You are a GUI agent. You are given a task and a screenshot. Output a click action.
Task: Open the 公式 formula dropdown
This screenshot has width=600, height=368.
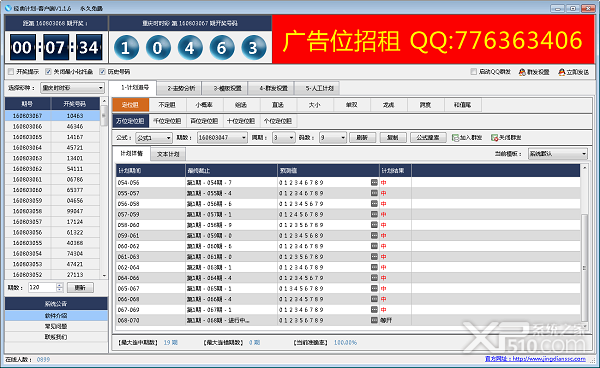(x=154, y=138)
